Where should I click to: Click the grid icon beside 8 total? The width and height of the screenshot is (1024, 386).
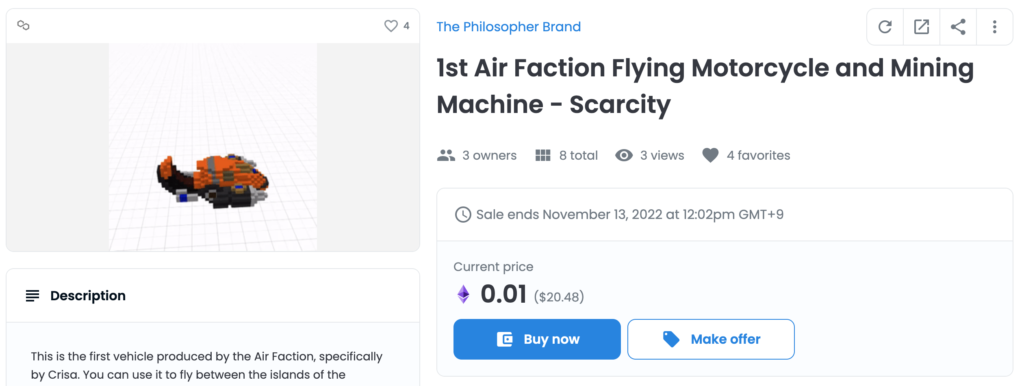tap(543, 155)
